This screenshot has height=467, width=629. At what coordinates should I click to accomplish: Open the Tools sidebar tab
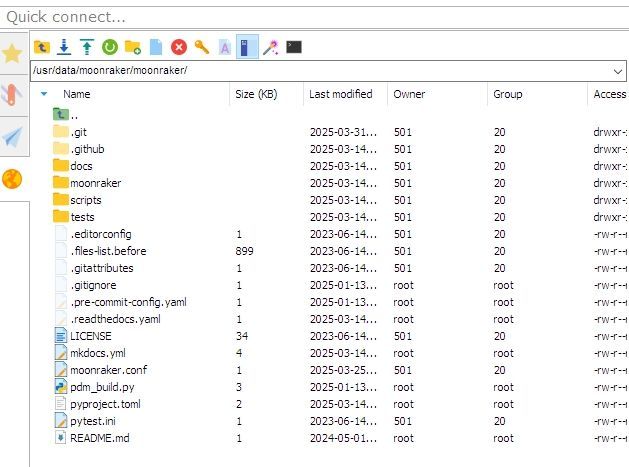pos(12,95)
